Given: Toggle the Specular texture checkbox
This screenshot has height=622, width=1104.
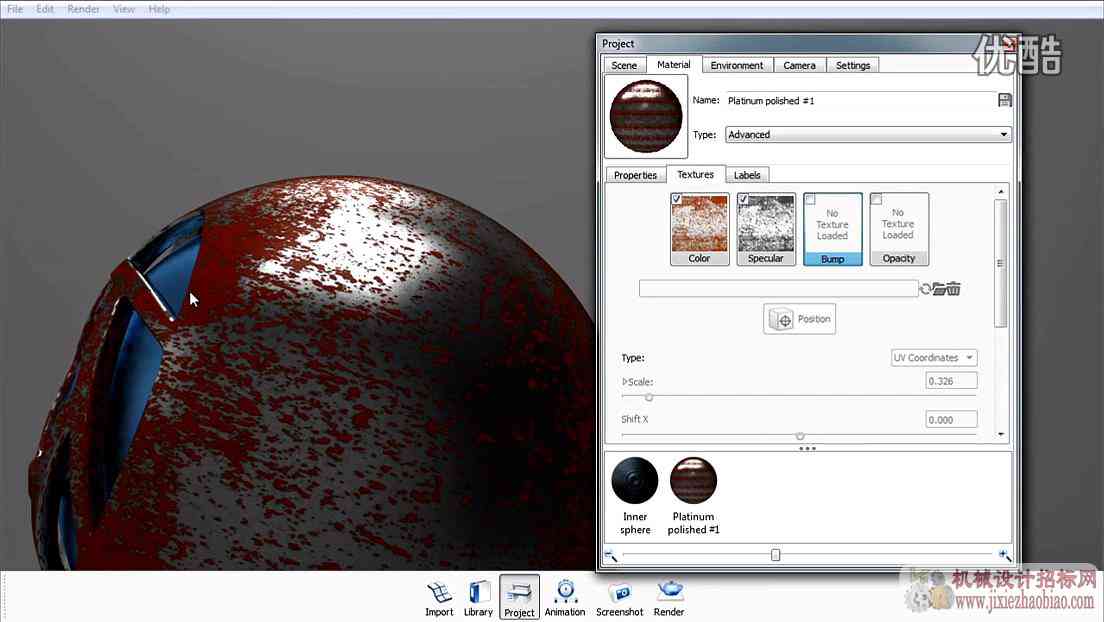Looking at the screenshot, I should [x=744, y=199].
